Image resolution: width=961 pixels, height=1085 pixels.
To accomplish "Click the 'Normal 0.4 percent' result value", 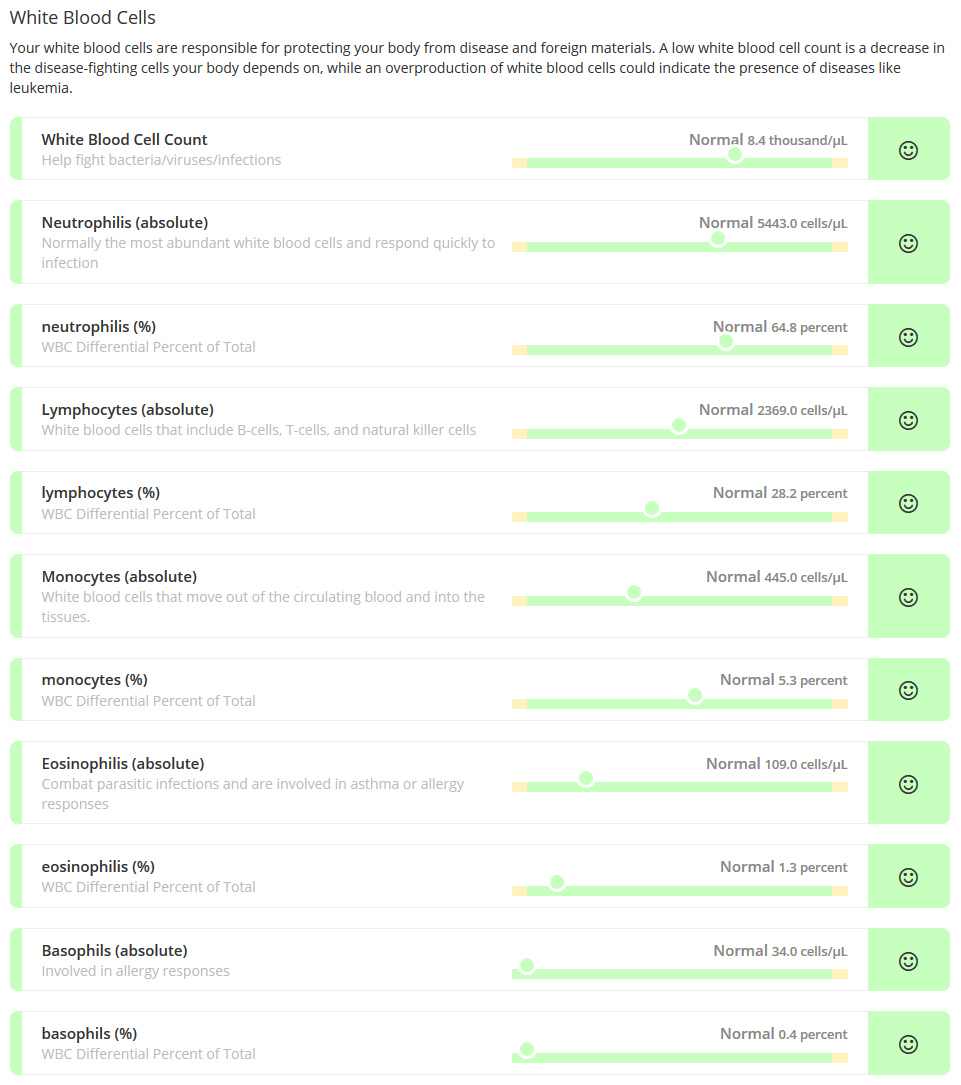I will point(784,1034).
